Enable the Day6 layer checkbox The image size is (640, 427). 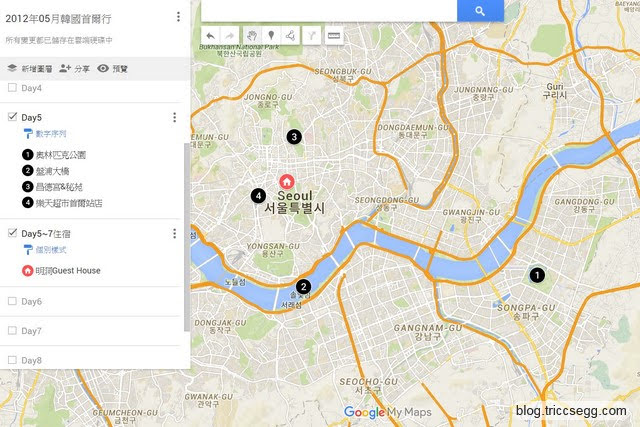(12, 301)
